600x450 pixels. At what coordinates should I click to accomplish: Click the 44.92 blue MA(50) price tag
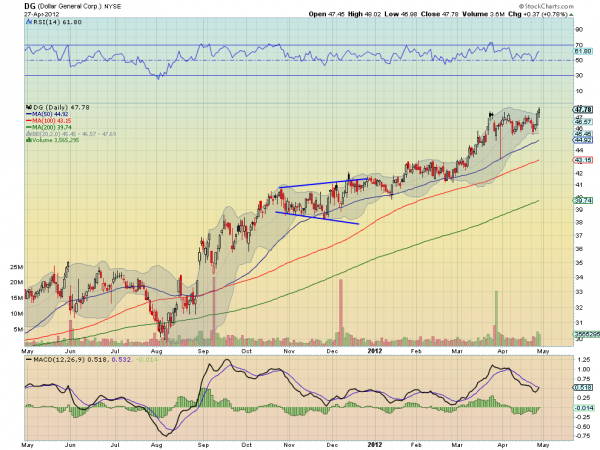click(x=583, y=140)
